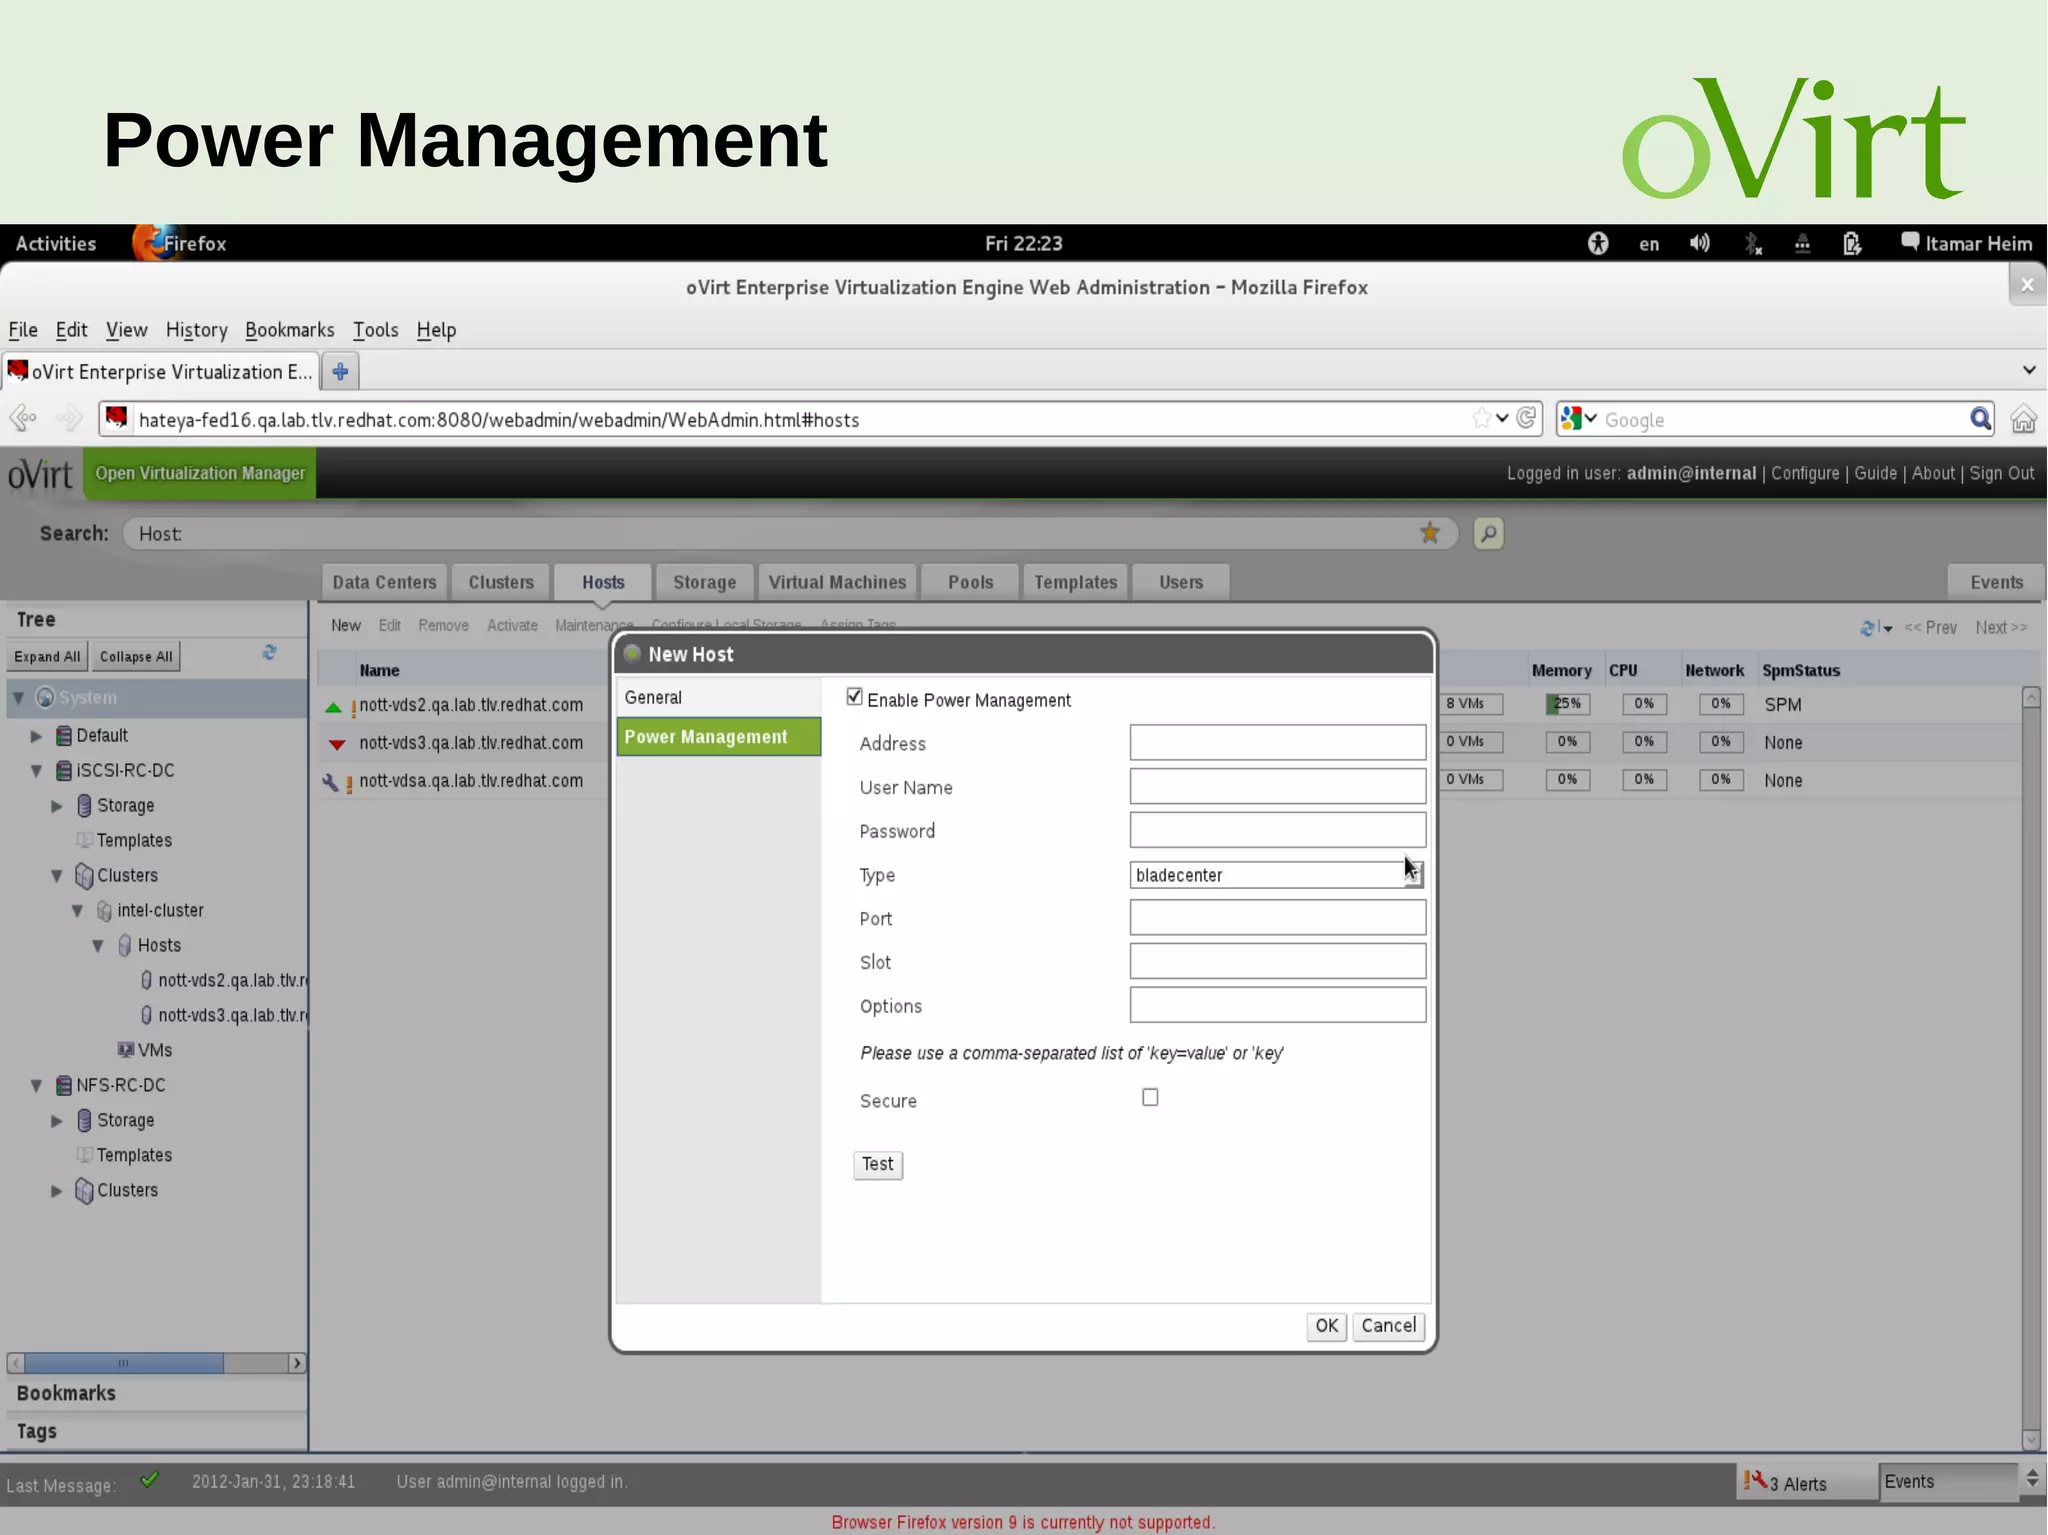Check the Secure checkbox
The height and width of the screenshot is (1535, 2048).
pyautogui.click(x=1150, y=1097)
